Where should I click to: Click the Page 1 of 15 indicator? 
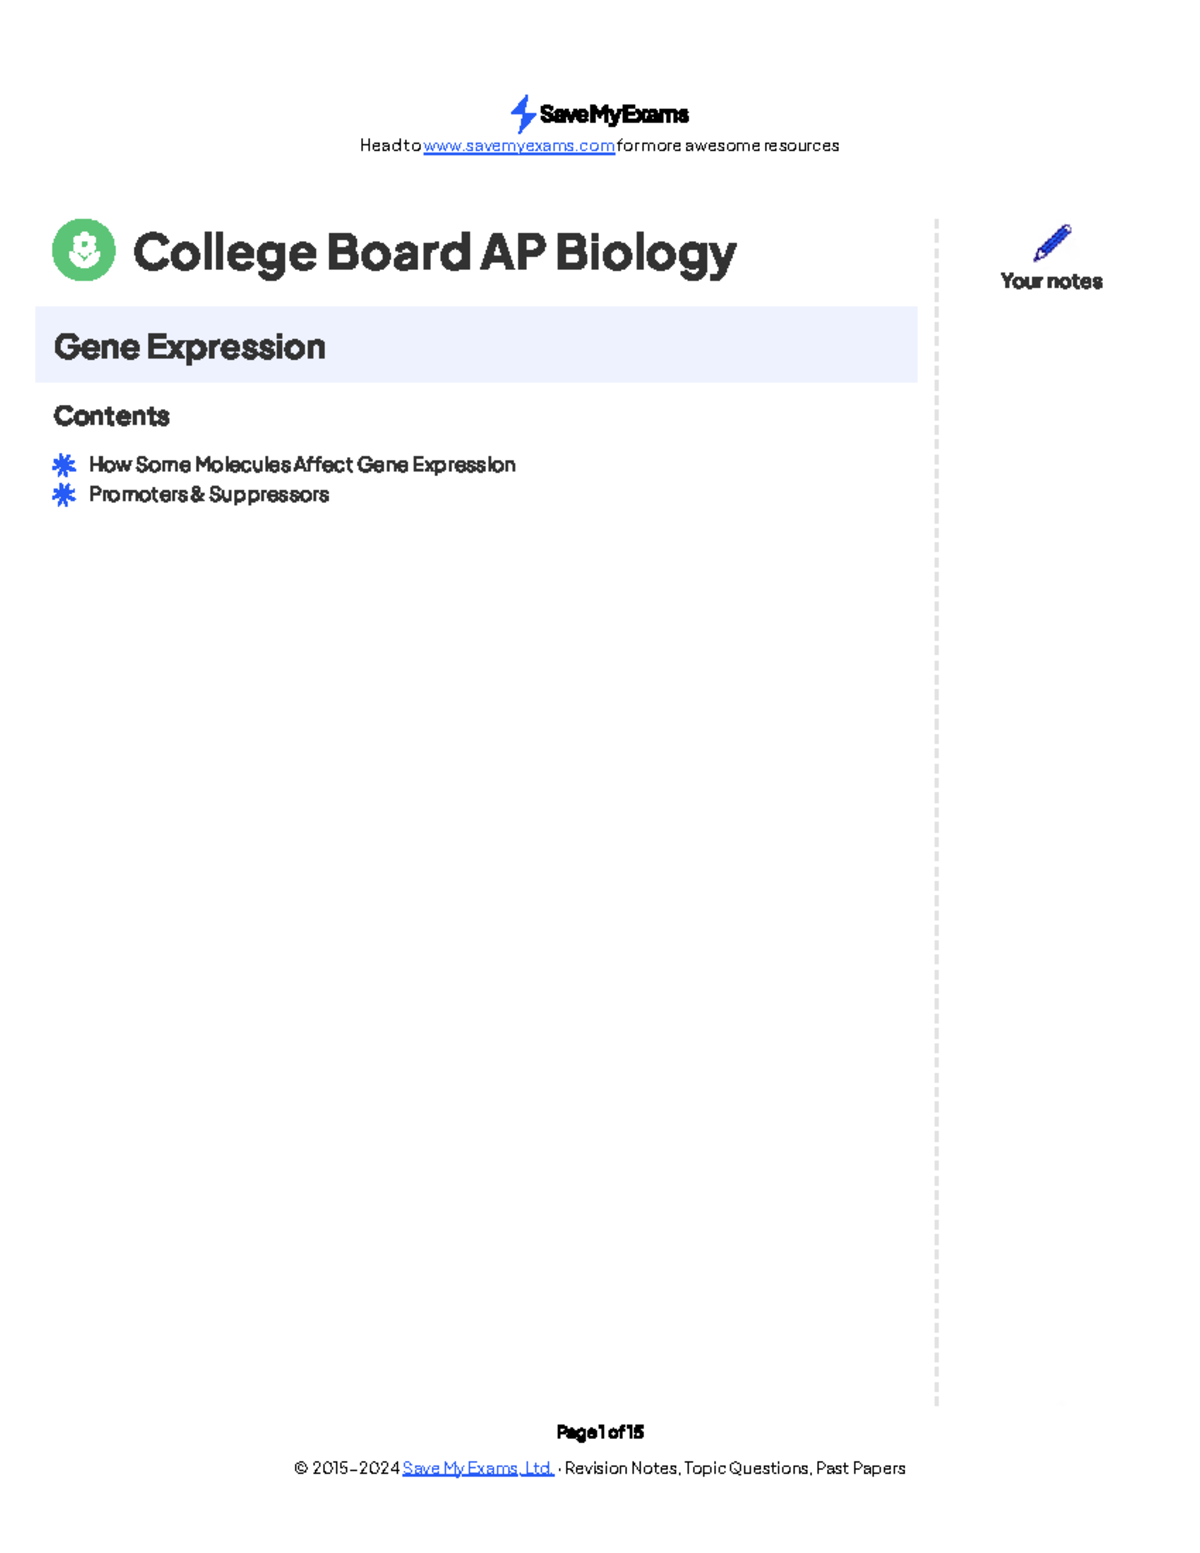(x=600, y=1432)
